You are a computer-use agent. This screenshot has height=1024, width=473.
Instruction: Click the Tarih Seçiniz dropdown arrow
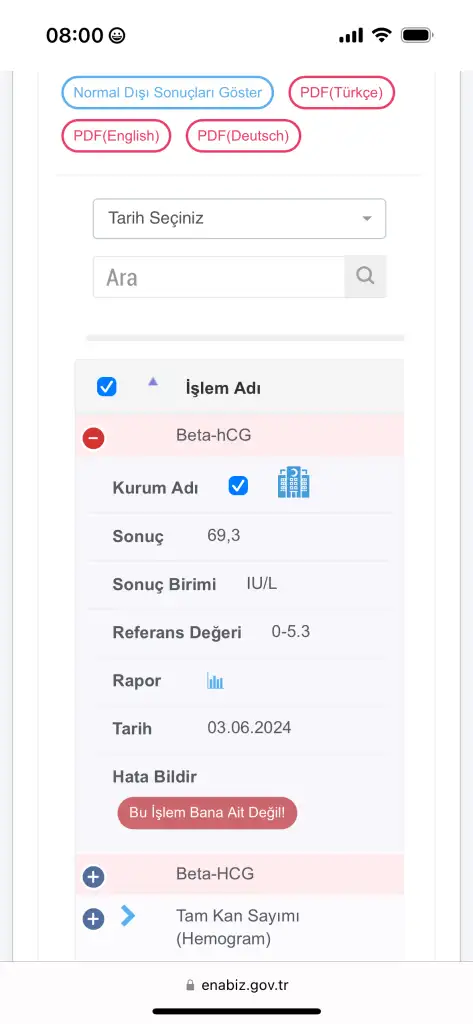pos(367,219)
